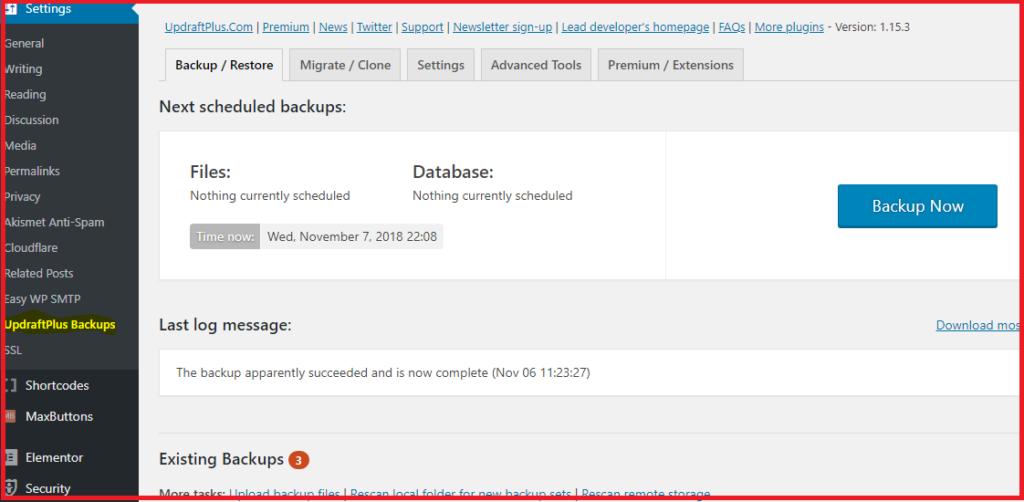Select UpdraftPlus Backups in sidebar

pyautogui.click(x=59, y=324)
